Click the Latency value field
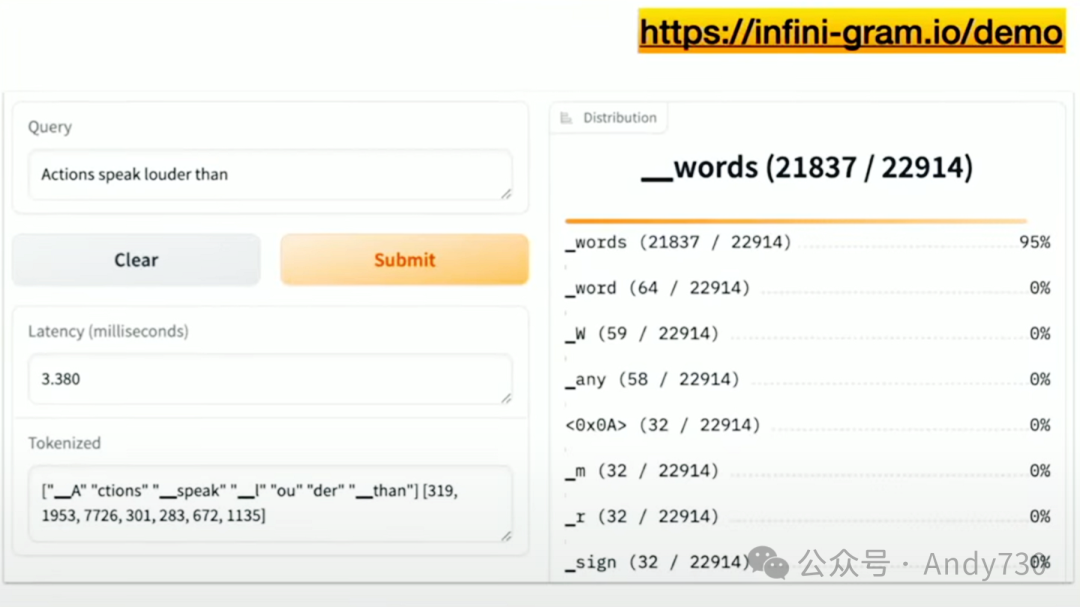 point(270,379)
